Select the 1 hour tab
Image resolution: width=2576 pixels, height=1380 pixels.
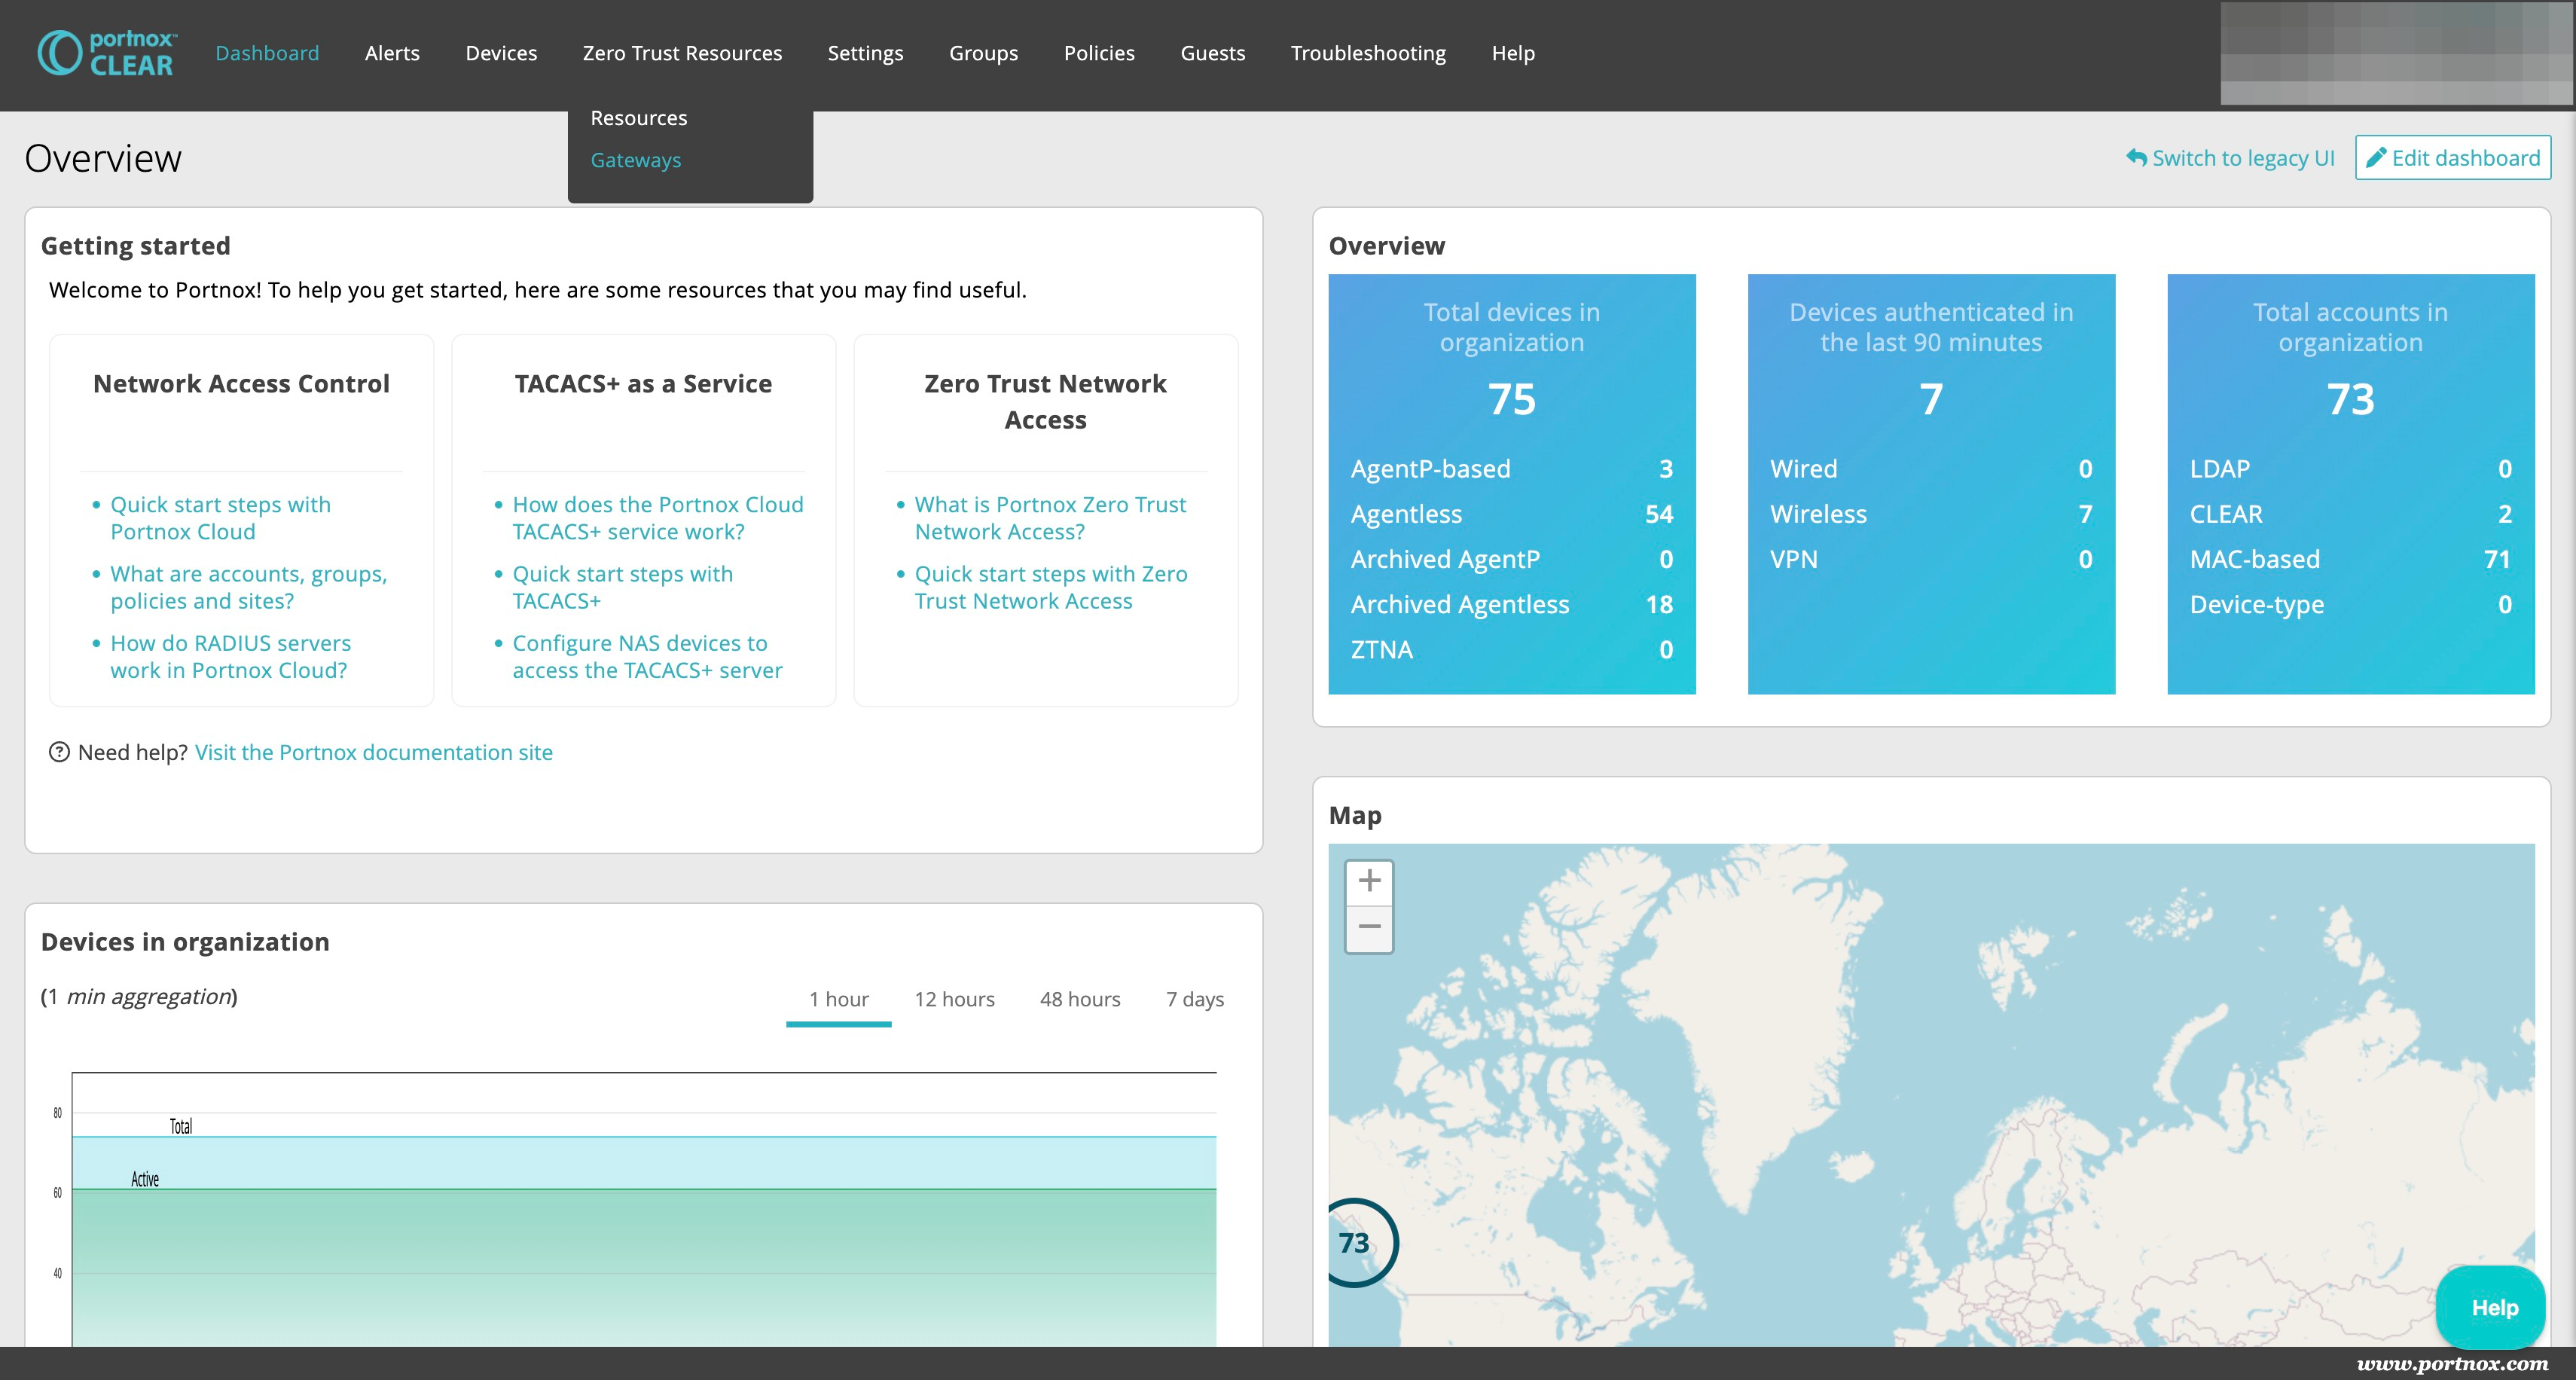[x=838, y=999]
